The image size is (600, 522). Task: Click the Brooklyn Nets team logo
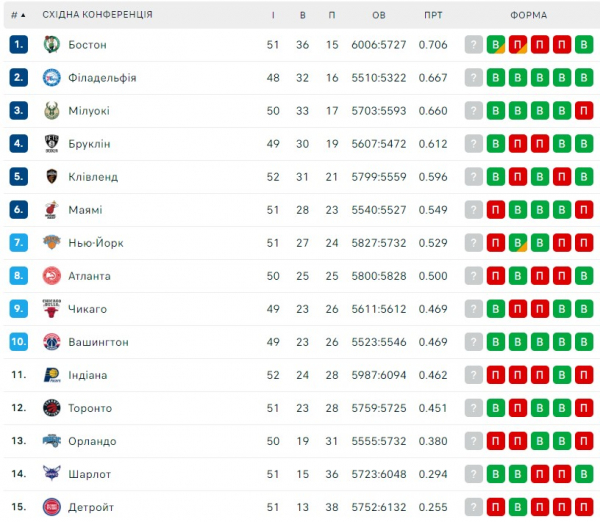click(52, 144)
